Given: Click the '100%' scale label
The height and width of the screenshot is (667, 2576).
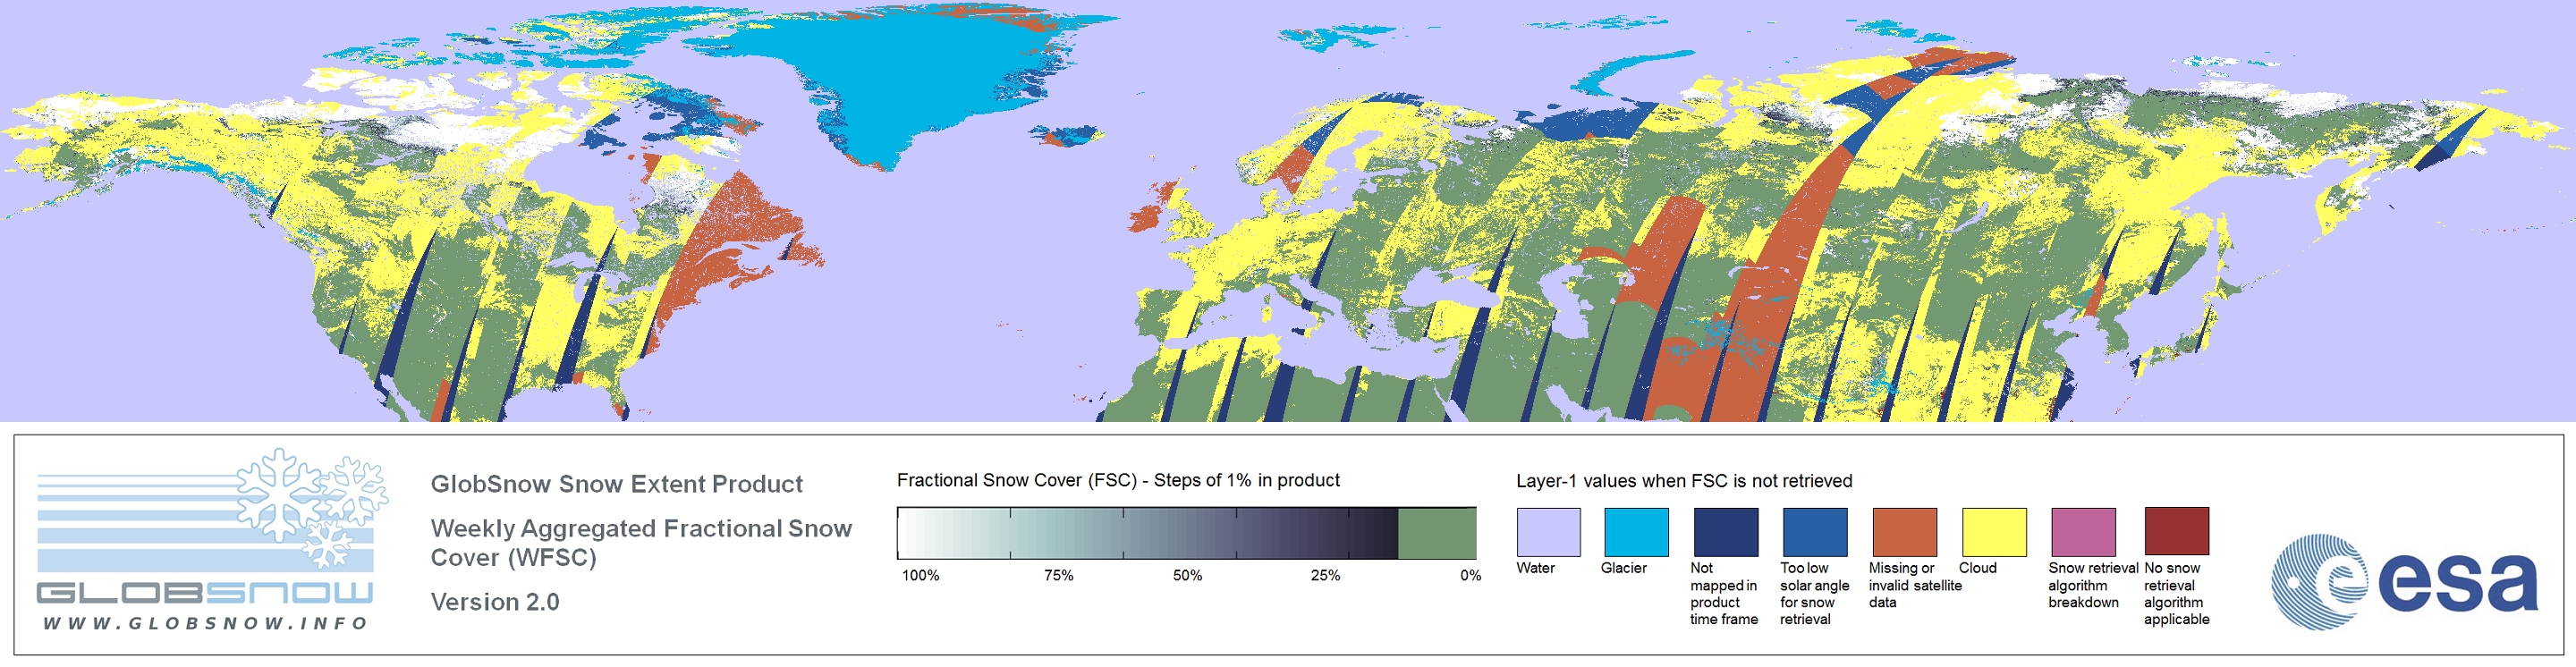Looking at the screenshot, I should tap(920, 575).
